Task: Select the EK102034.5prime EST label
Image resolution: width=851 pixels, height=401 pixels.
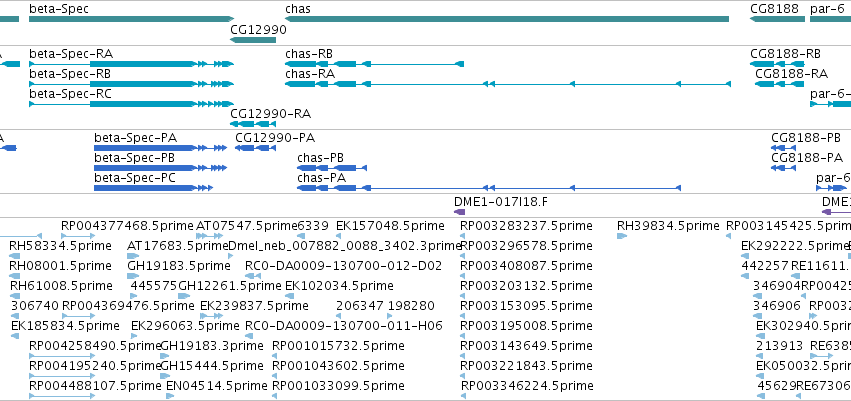Action: (339, 285)
